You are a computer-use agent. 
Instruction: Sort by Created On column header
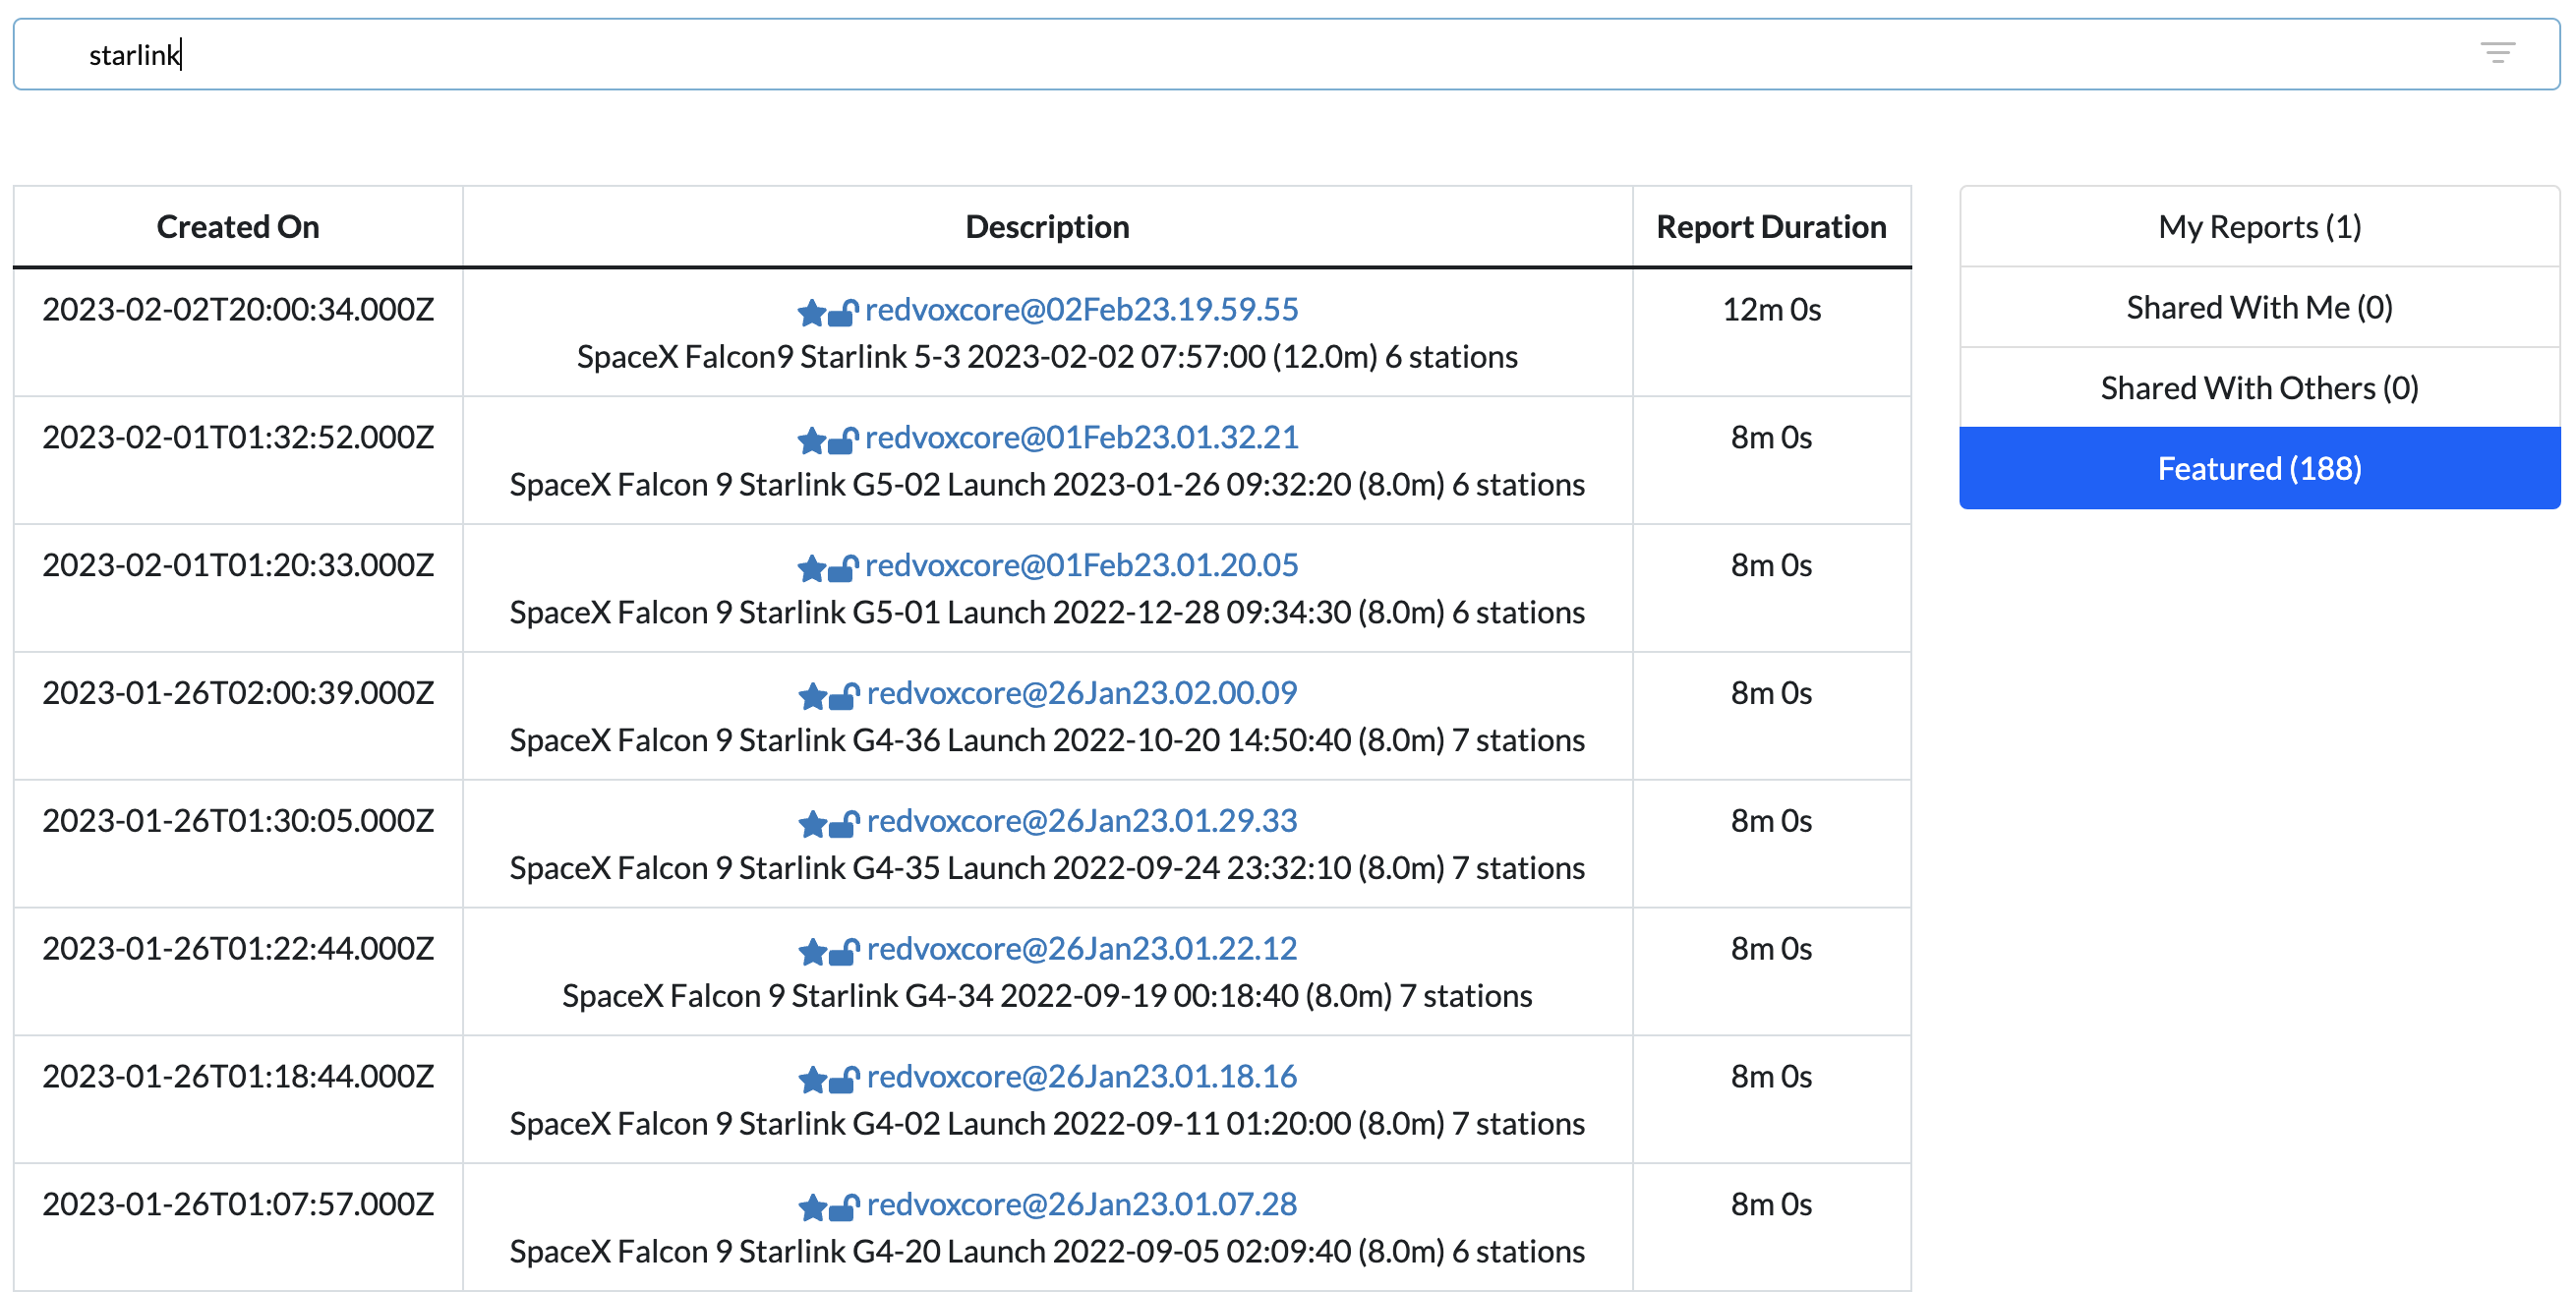tap(238, 227)
